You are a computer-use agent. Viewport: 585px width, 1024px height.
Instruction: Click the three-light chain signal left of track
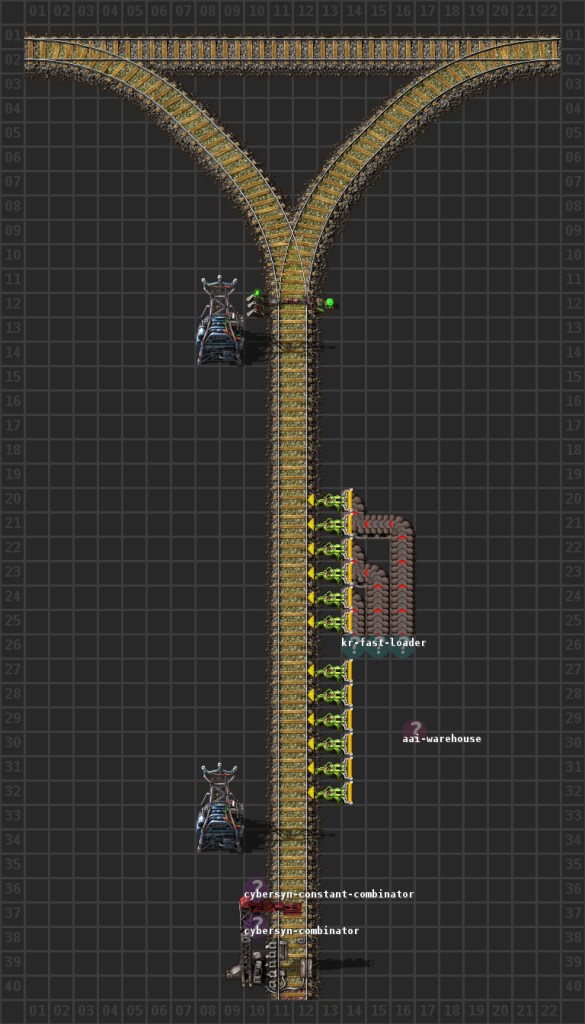[255, 302]
